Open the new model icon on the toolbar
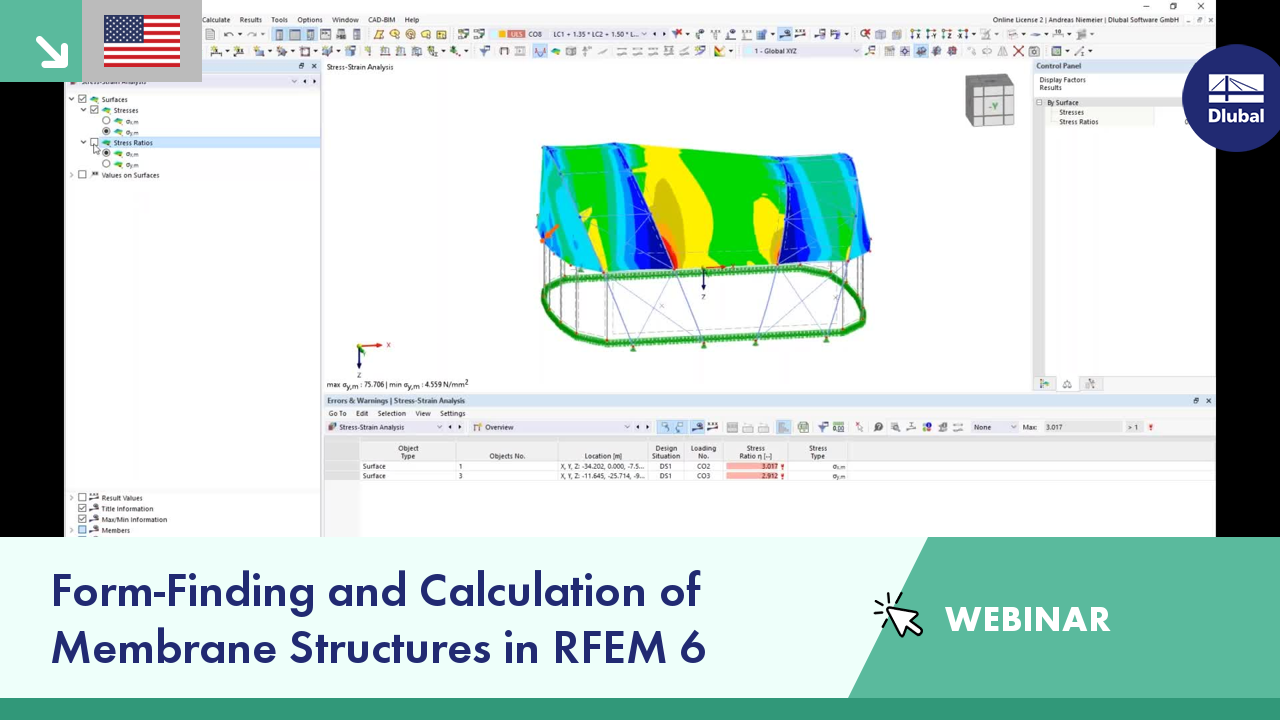Screen dimensions: 1280x720 [211, 36]
